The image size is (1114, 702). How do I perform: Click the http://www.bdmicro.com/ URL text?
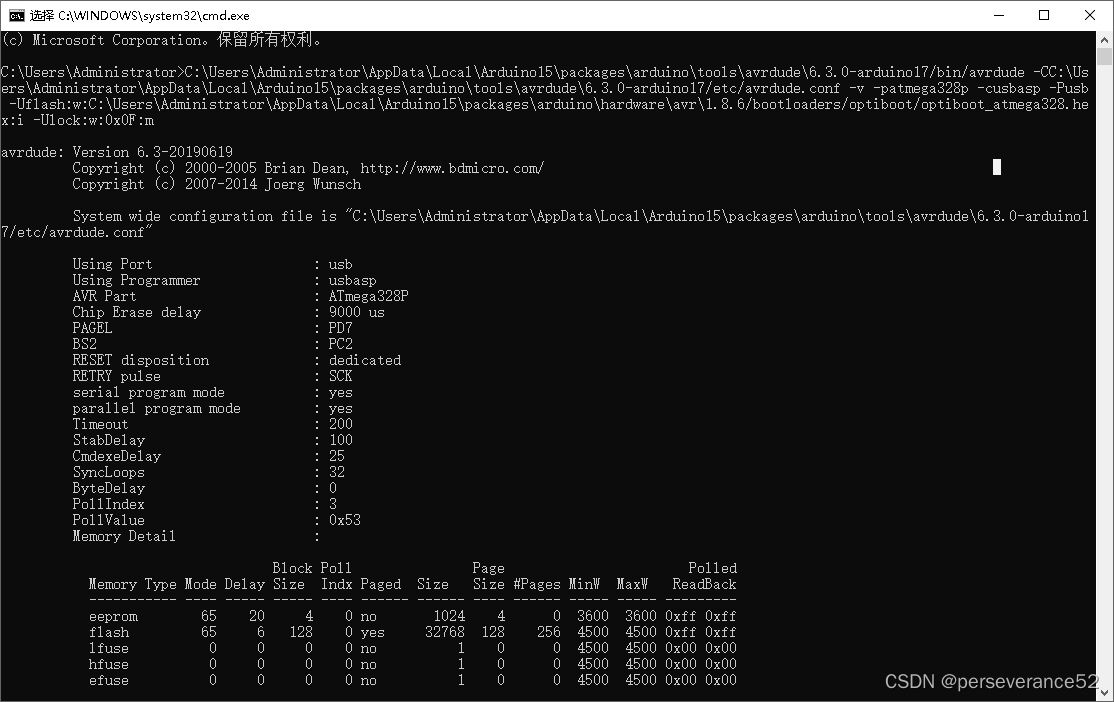click(x=452, y=168)
